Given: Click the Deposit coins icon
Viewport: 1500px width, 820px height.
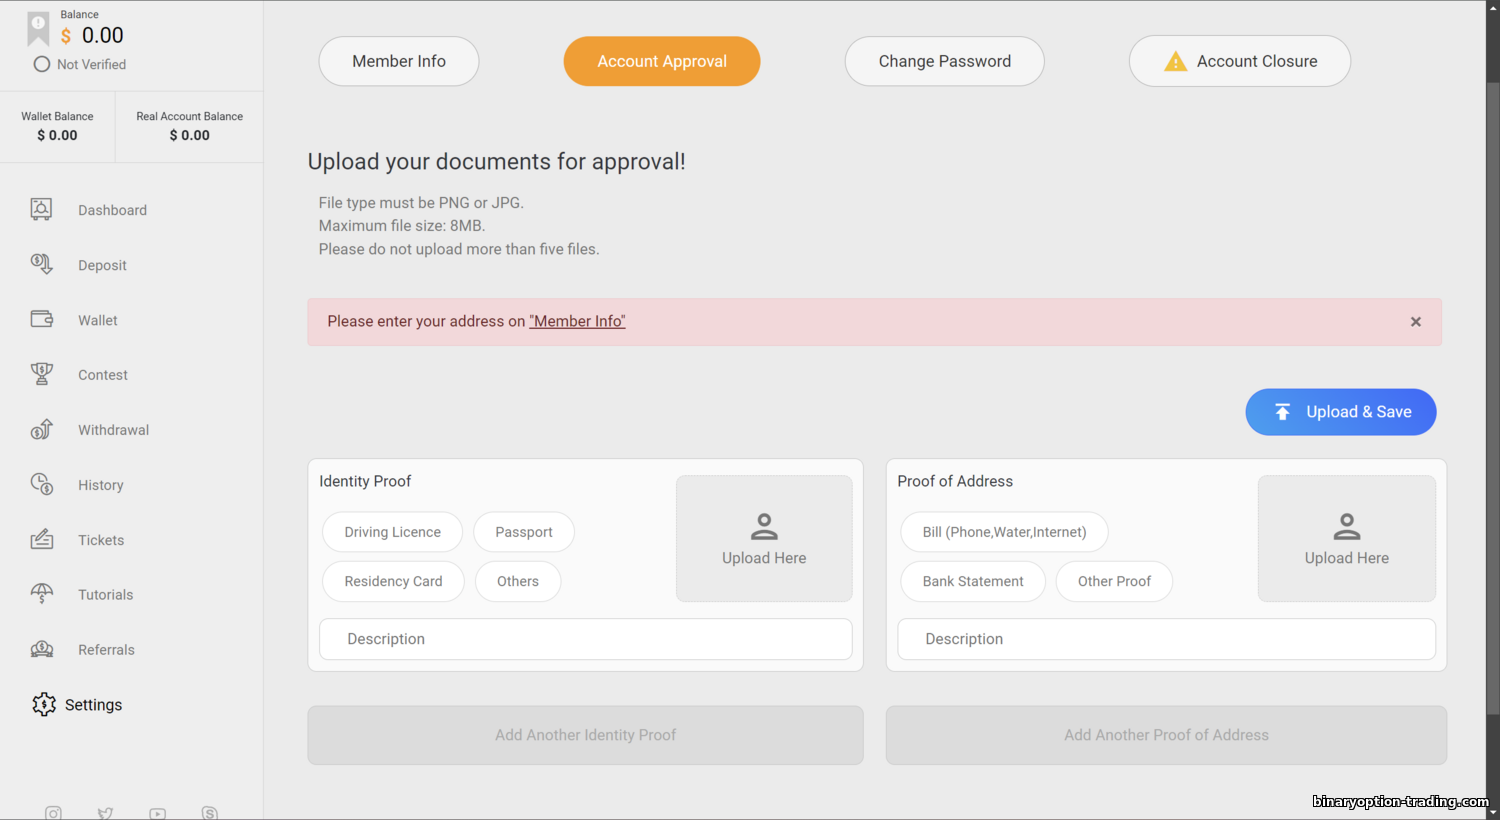Looking at the screenshot, I should coord(41,264).
